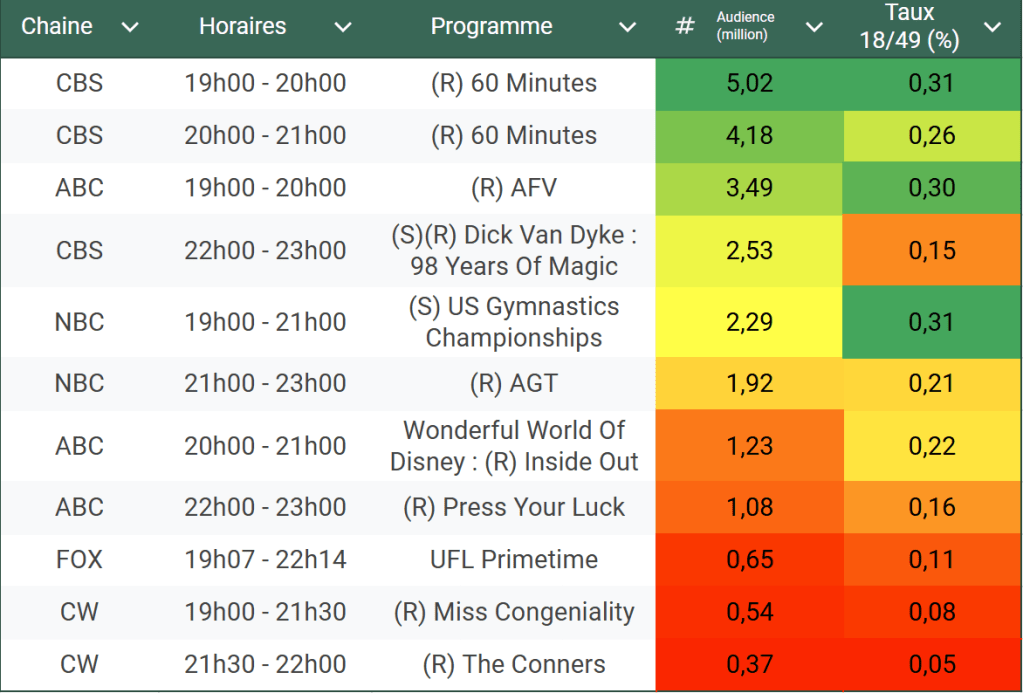Screen dimensions: 1023x693
Task: Click the (R) Press Your Luck cell
Action: 513,507
